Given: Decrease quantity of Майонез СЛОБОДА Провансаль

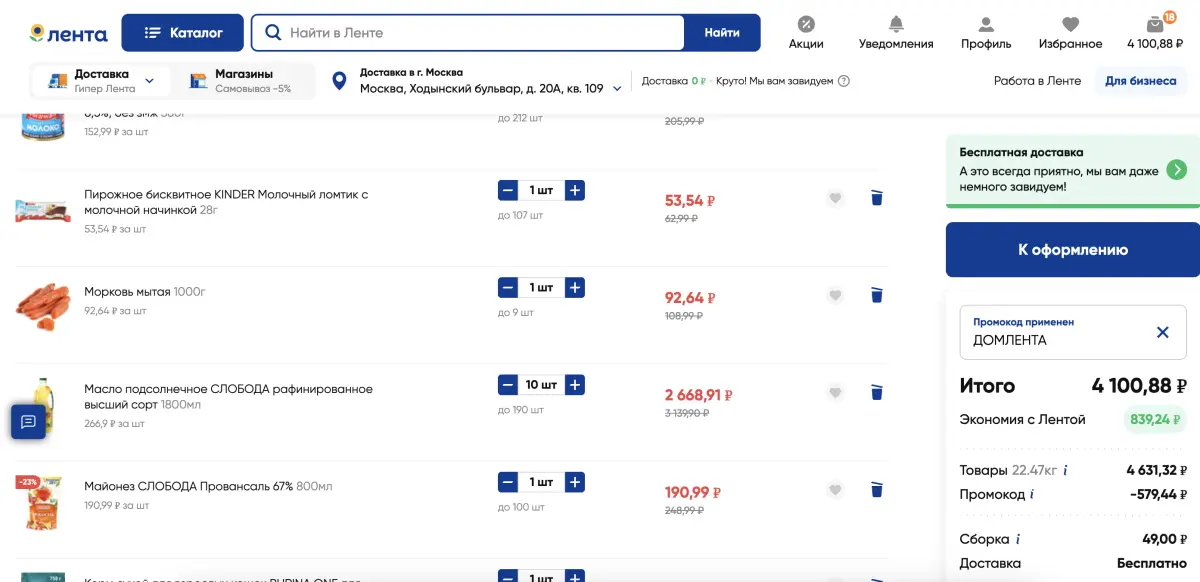Looking at the screenshot, I should [x=508, y=482].
